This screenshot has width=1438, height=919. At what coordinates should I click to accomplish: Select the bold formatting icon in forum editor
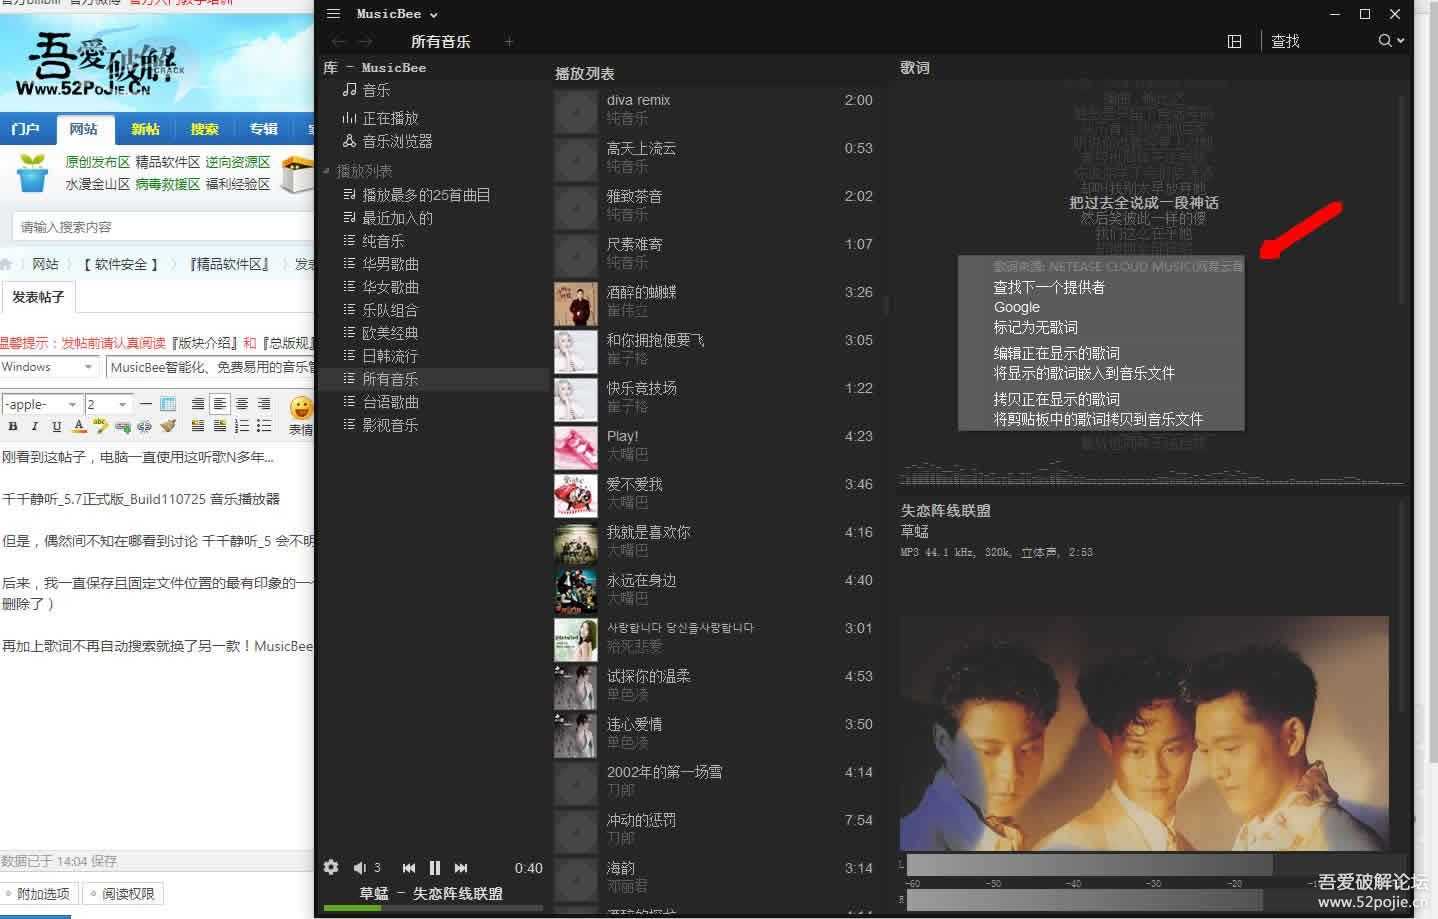(x=12, y=426)
